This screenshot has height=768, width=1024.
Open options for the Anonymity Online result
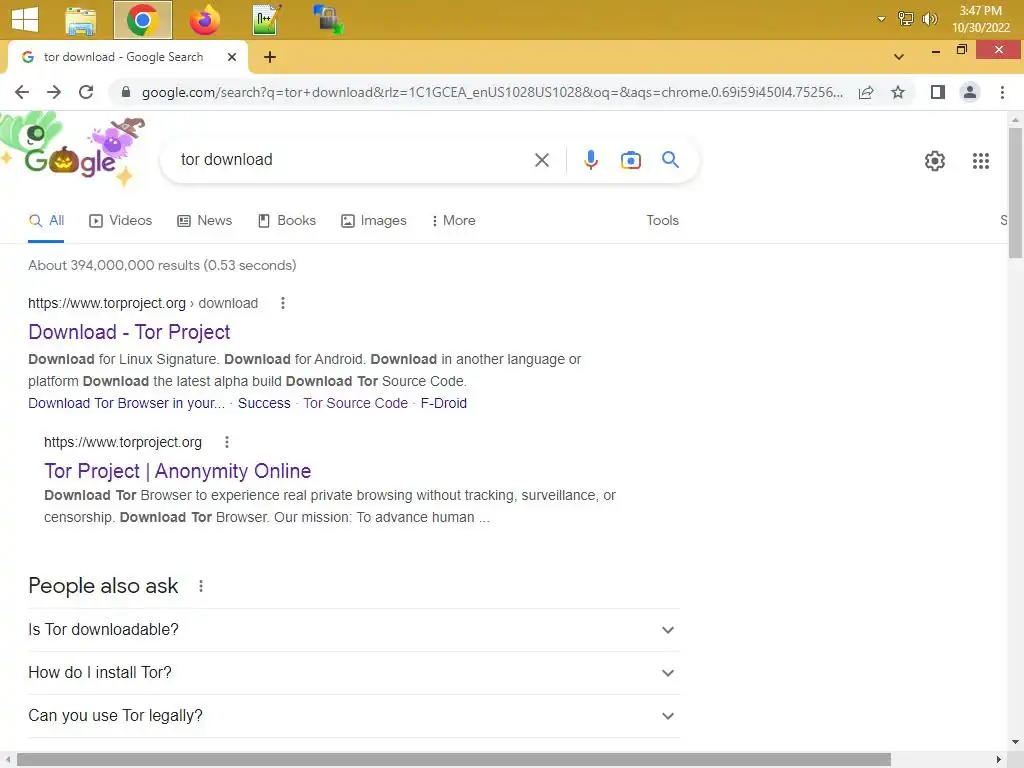[227, 442]
